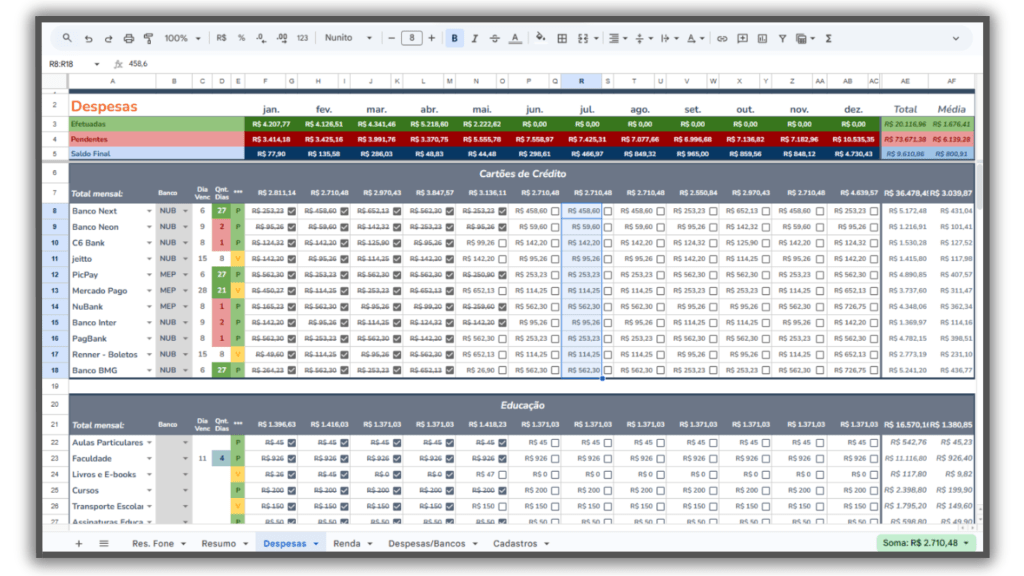Toggle bold formatting
Screen dimensions: 1024x576
tap(455, 38)
